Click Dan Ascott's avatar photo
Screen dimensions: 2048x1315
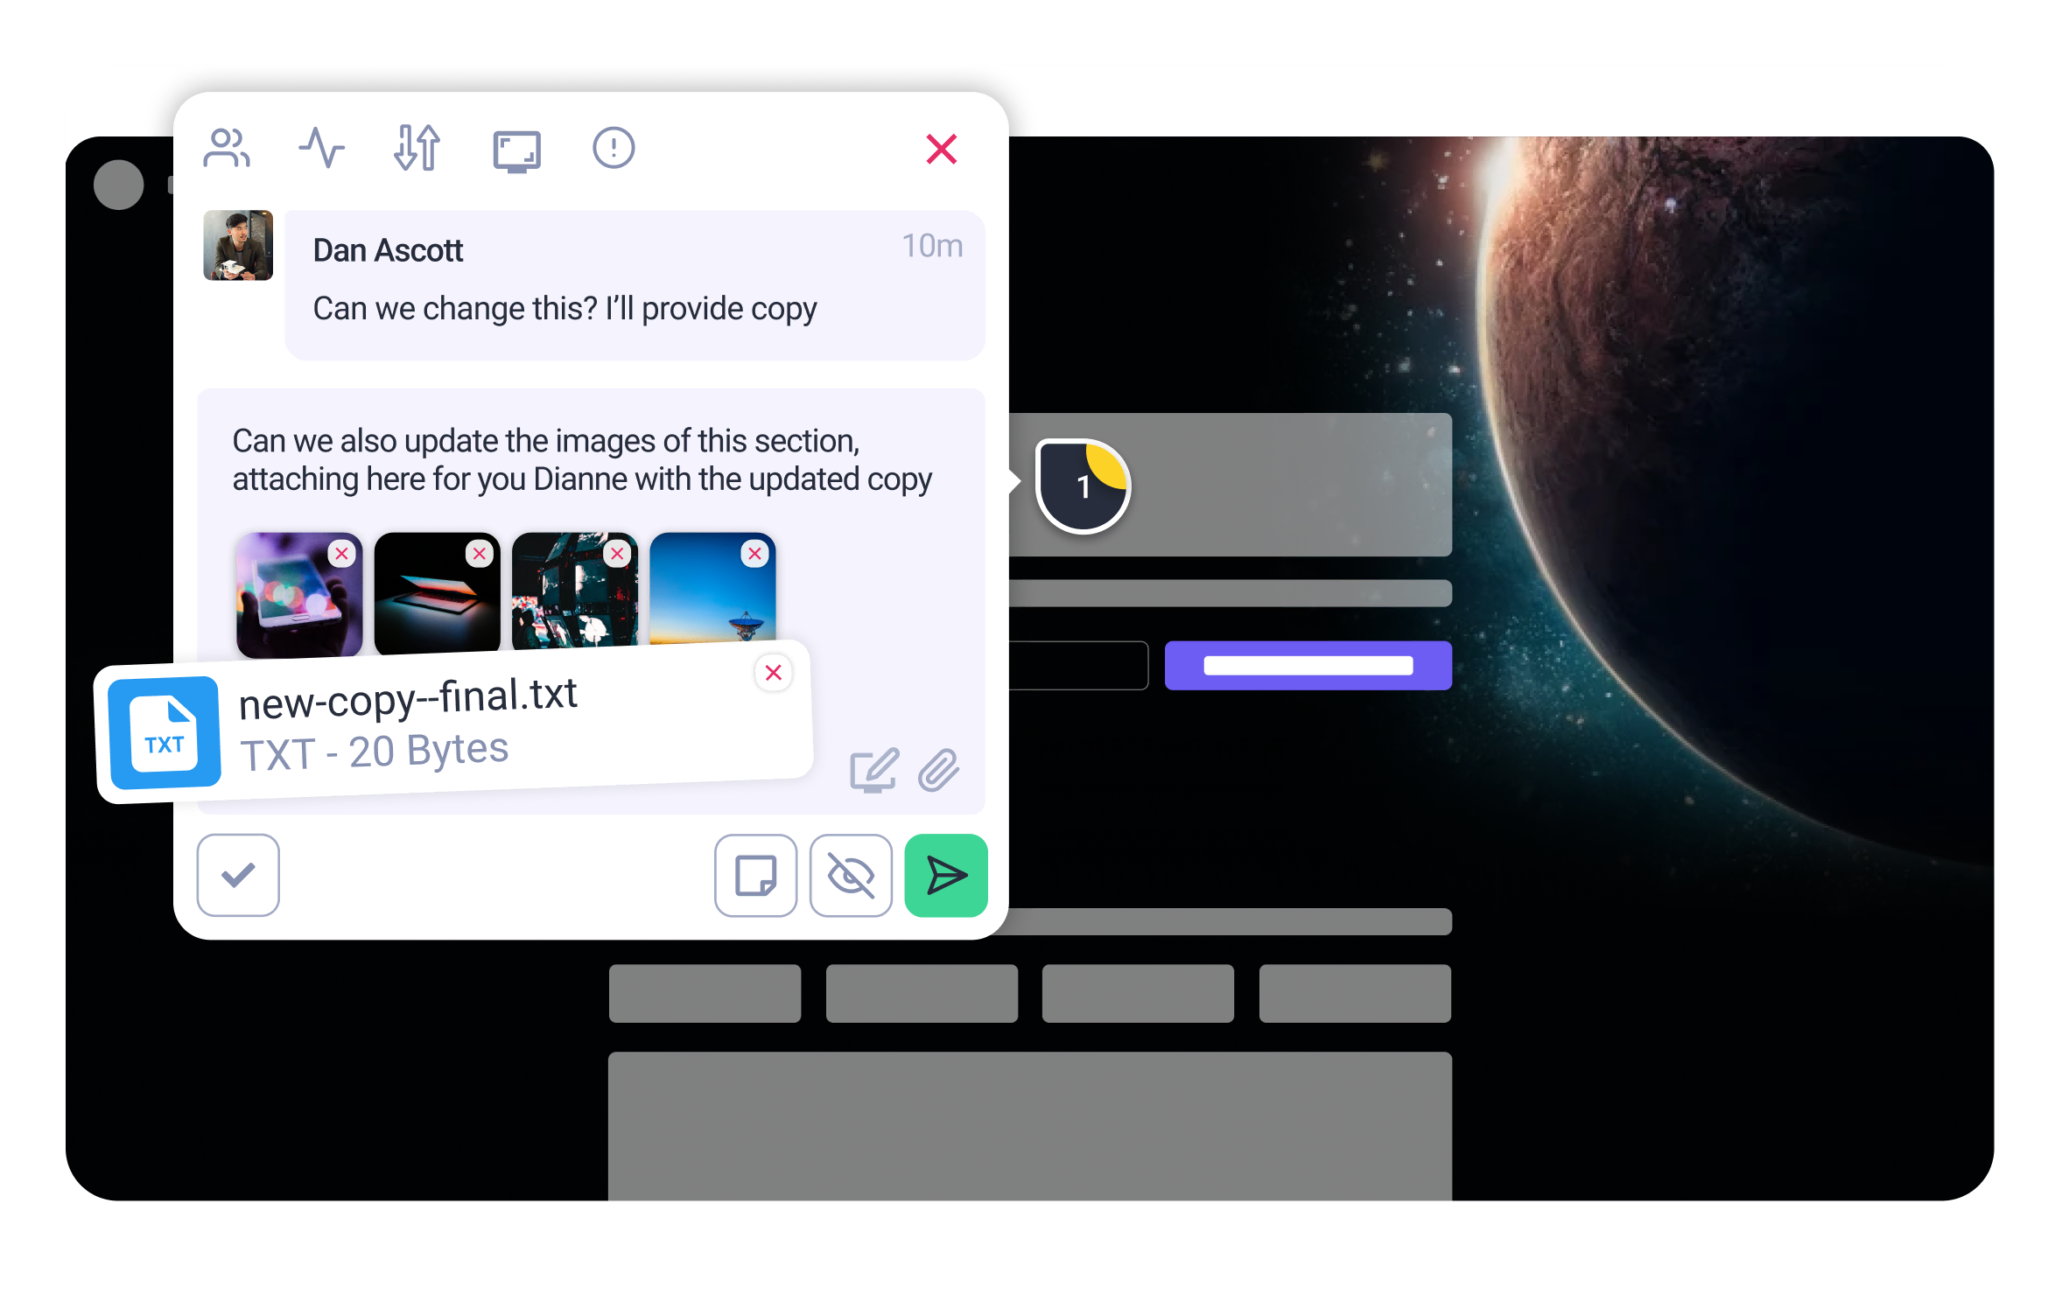click(238, 245)
